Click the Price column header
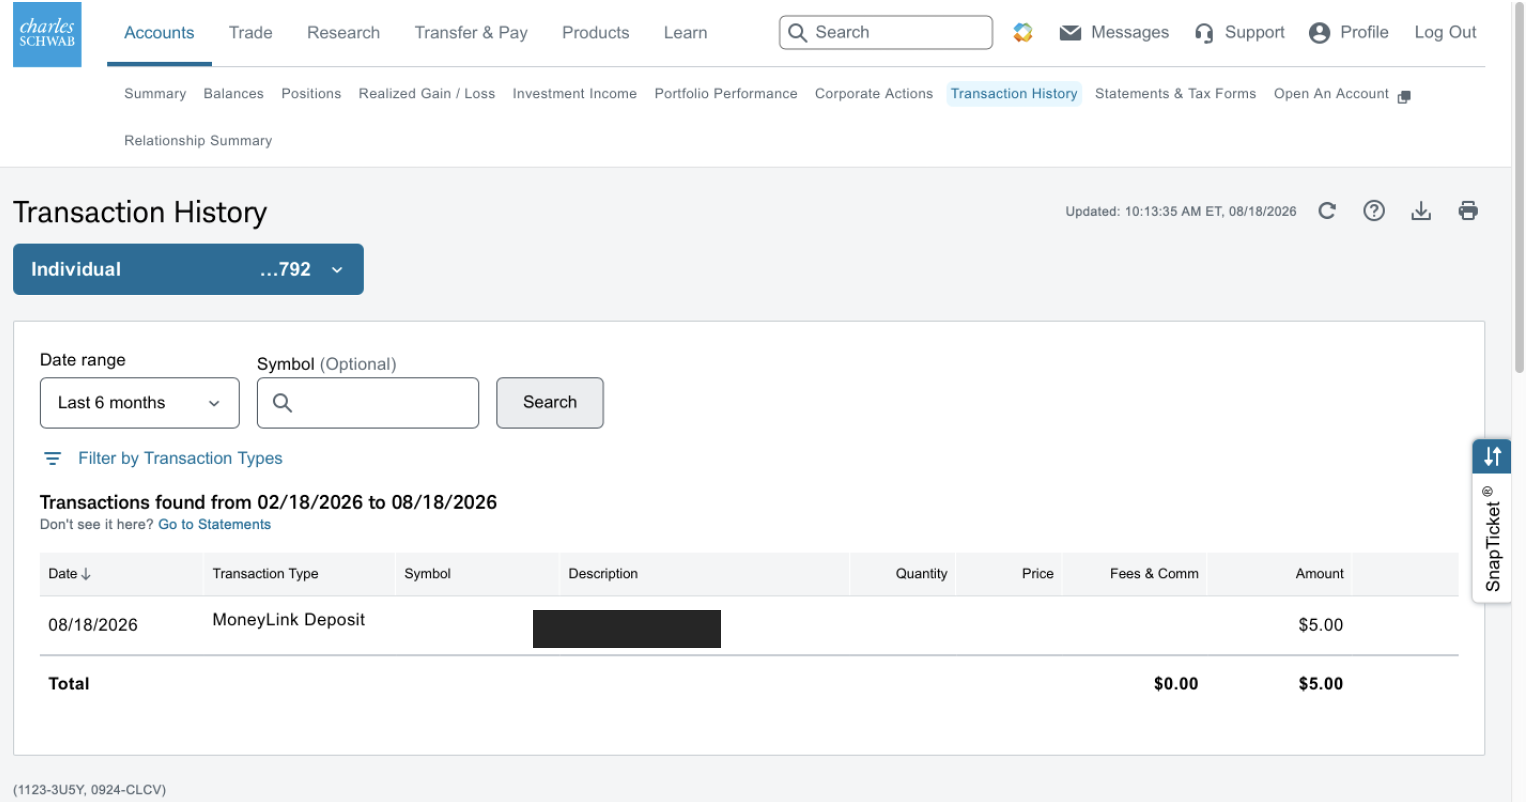The width and height of the screenshot is (1530, 802). (x=1038, y=574)
